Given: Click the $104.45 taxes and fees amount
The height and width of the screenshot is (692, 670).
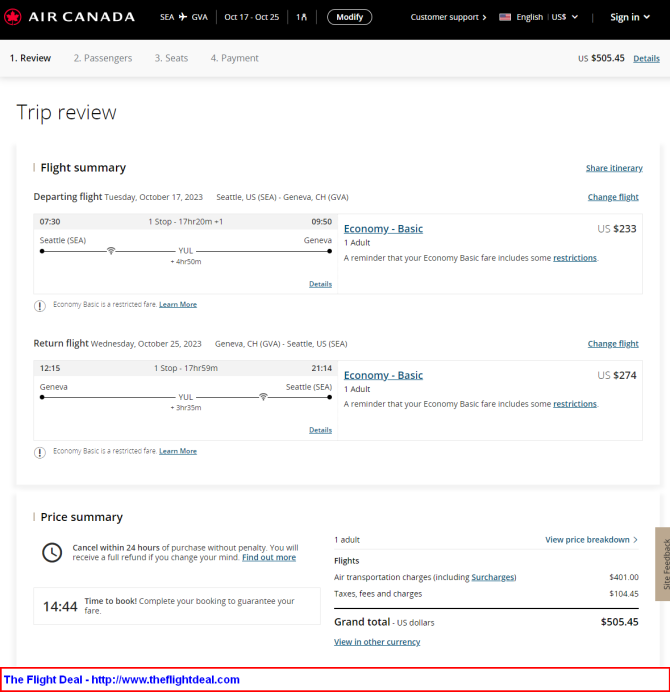Looking at the screenshot, I should pyautogui.click(x=624, y=594).
